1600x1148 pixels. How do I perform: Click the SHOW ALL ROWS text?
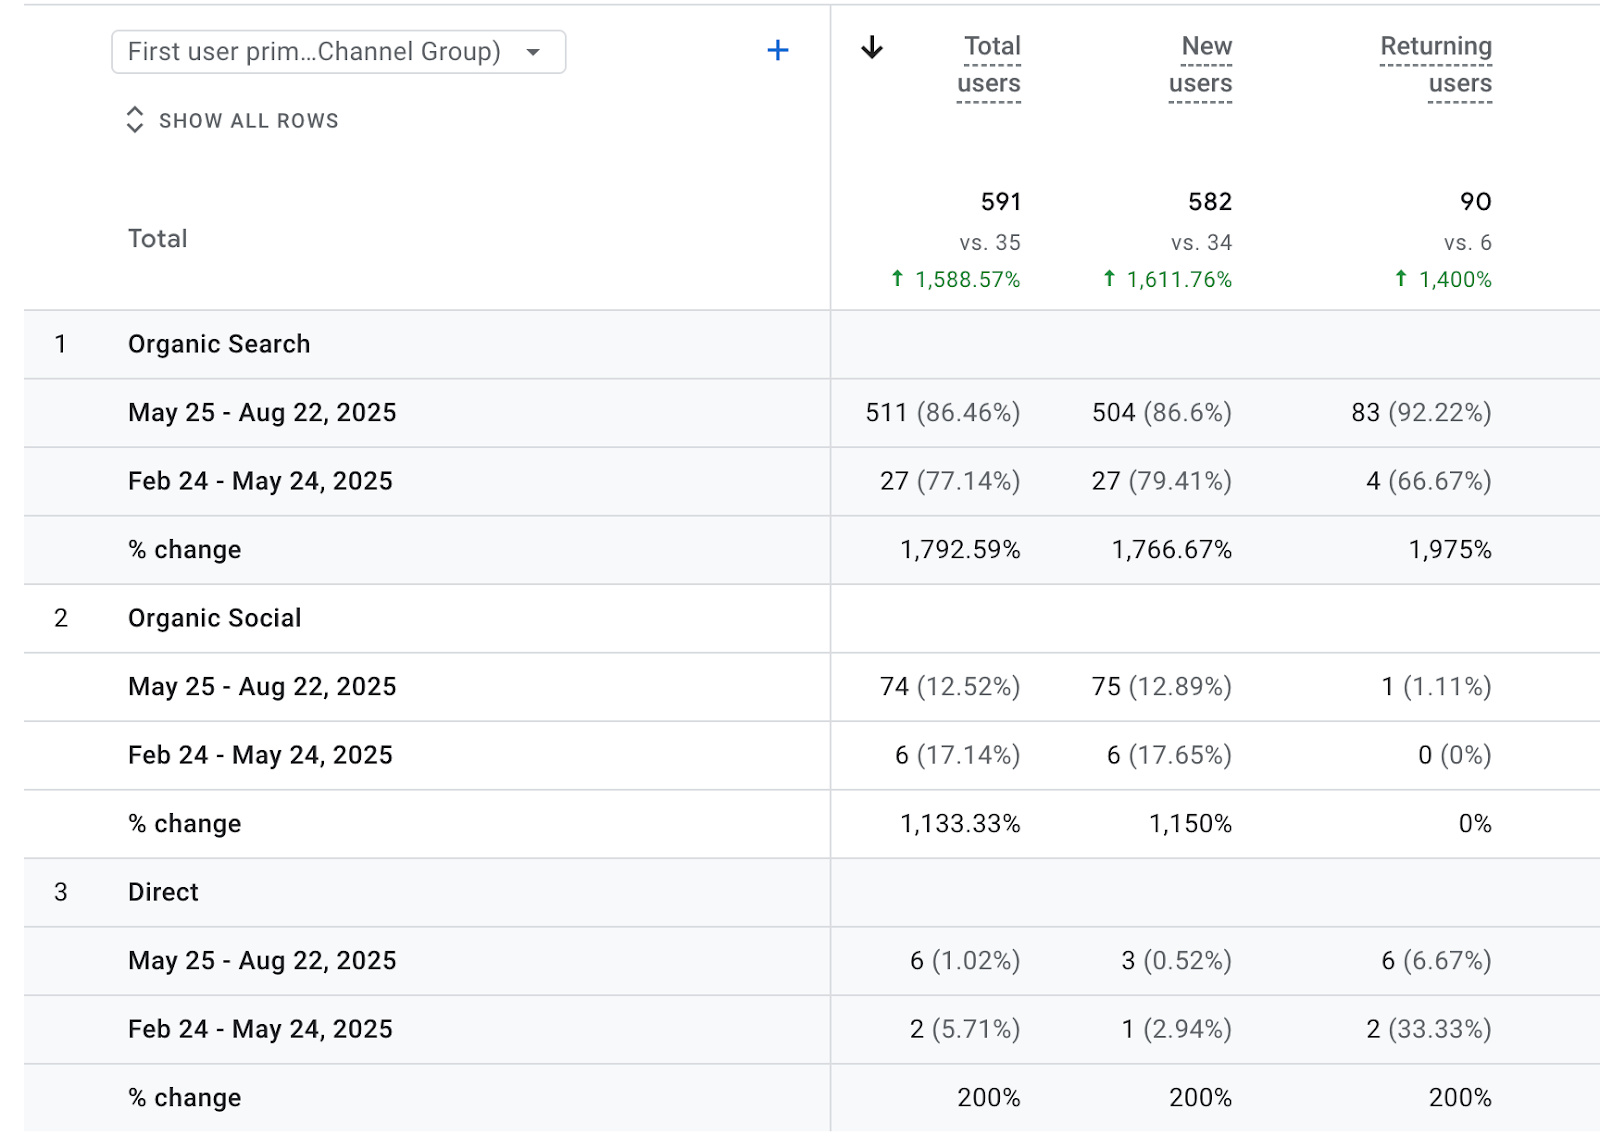(248, 121)
